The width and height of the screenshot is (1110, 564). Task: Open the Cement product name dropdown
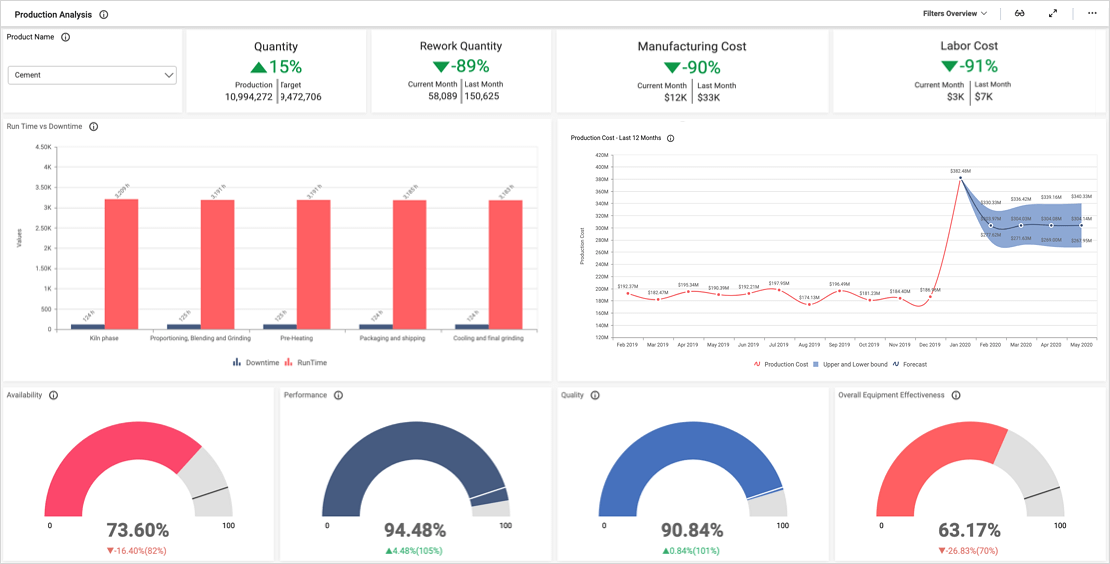point(92,75)
